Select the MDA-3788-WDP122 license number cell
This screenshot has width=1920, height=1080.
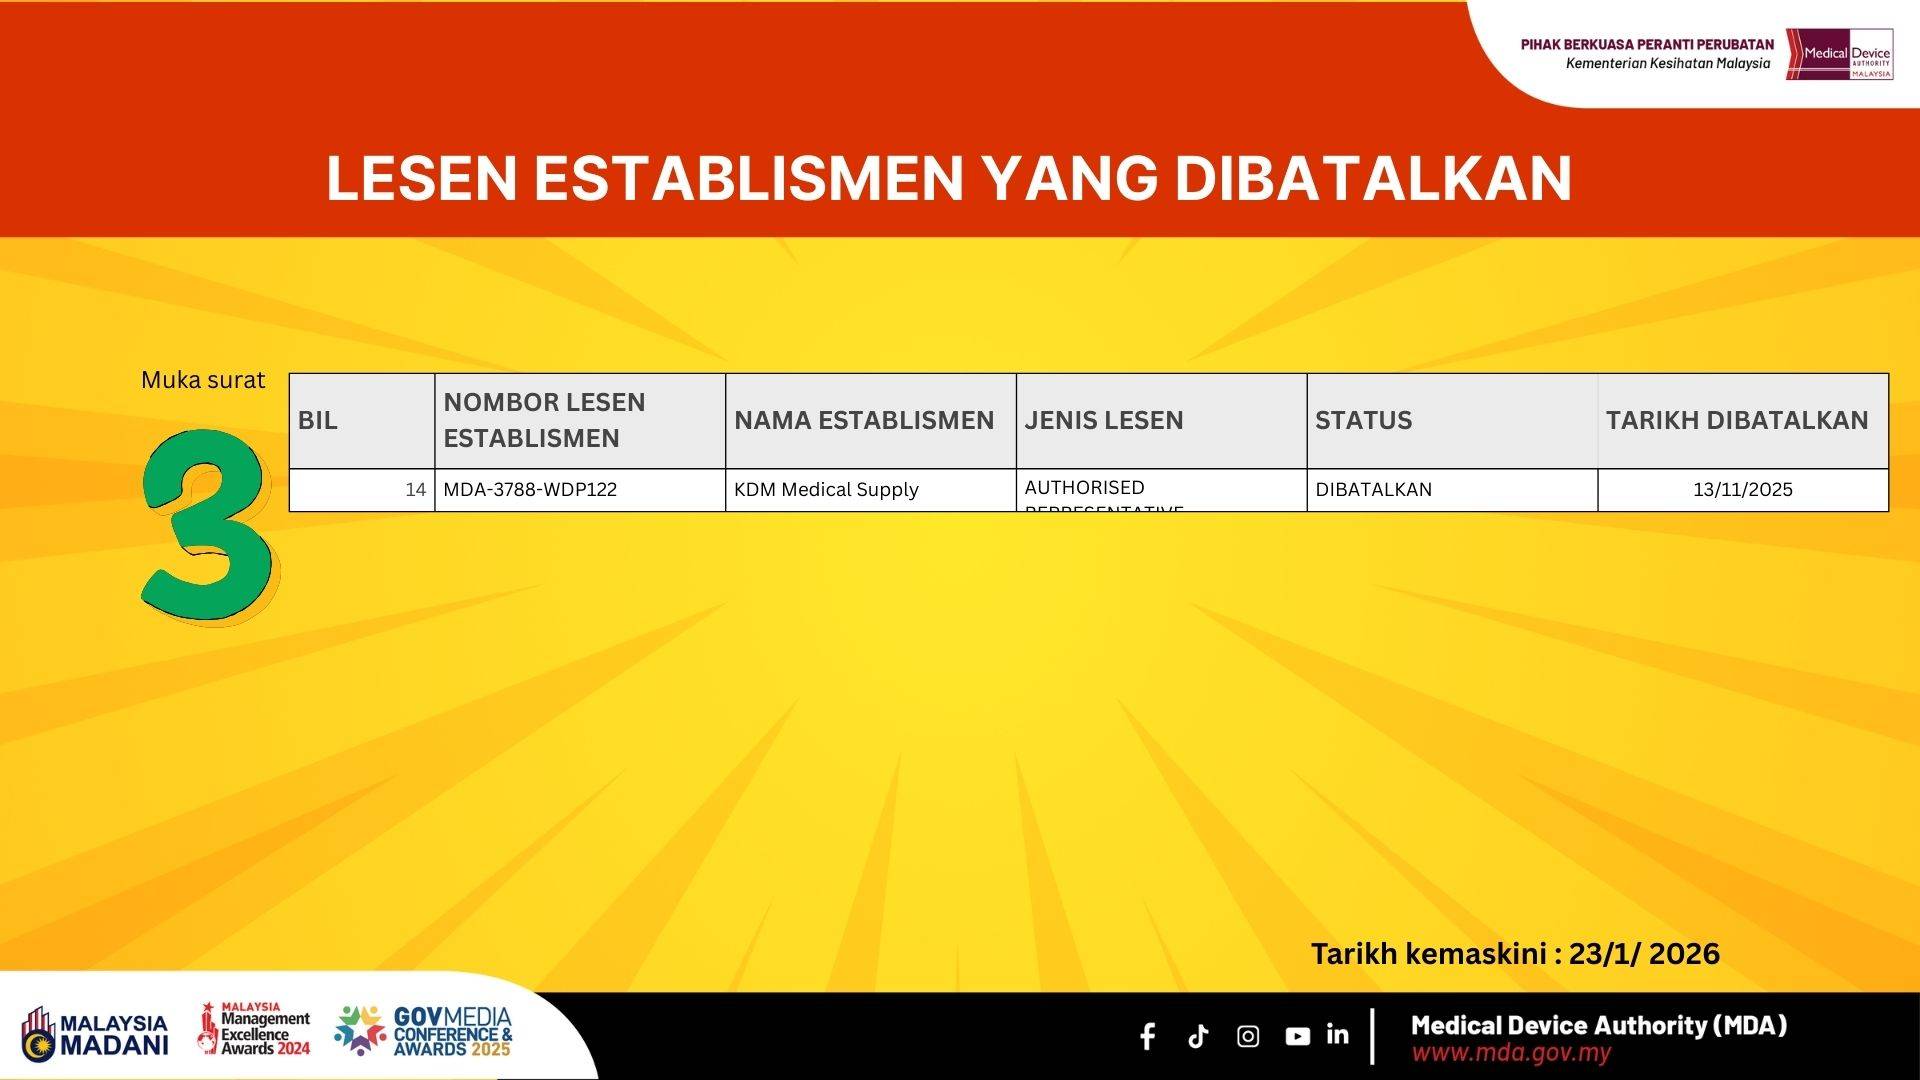(x=530, y=490)
